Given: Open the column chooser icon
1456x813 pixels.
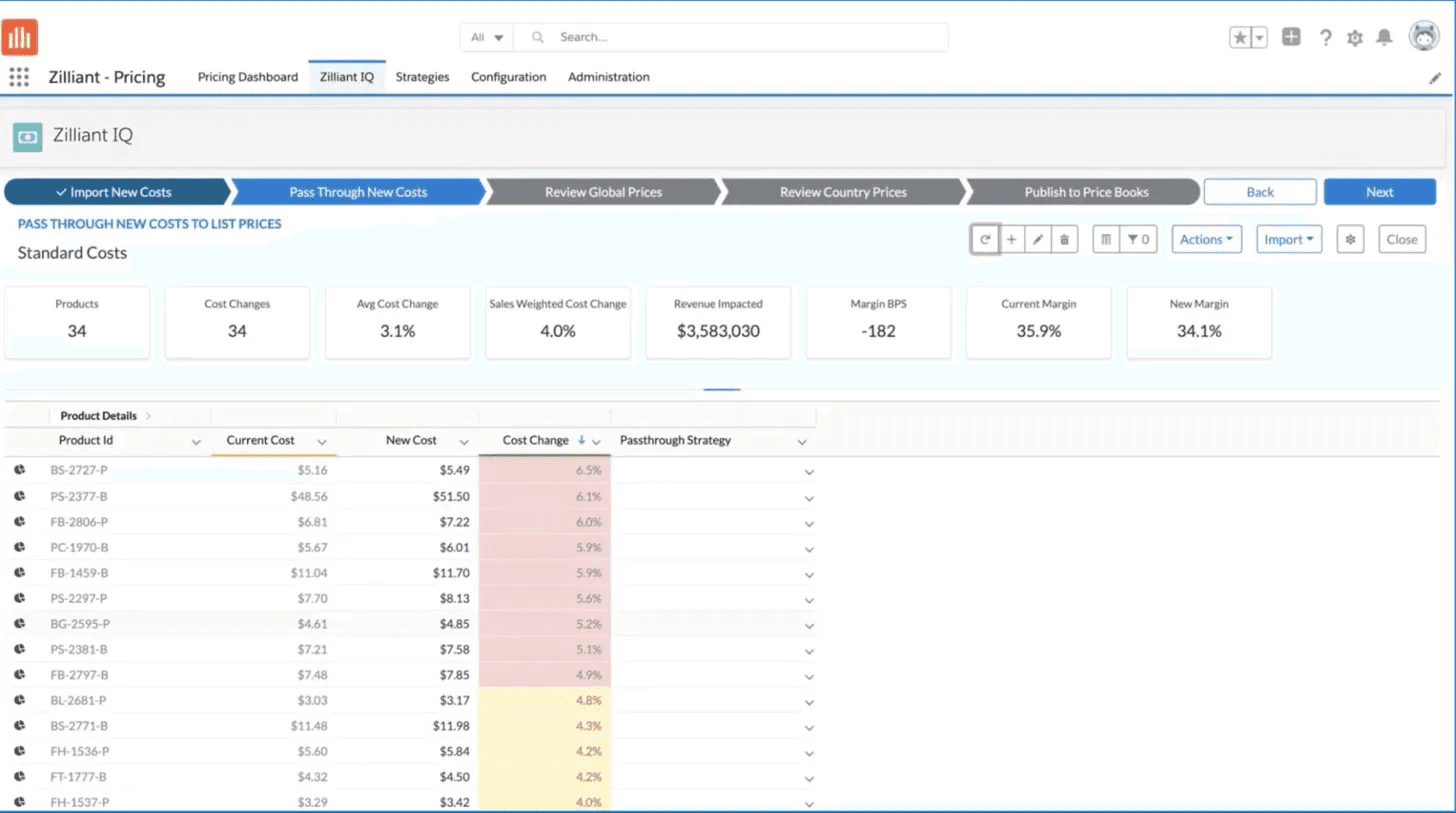Looking at the screenshot, I should (x=1106, y=240).
